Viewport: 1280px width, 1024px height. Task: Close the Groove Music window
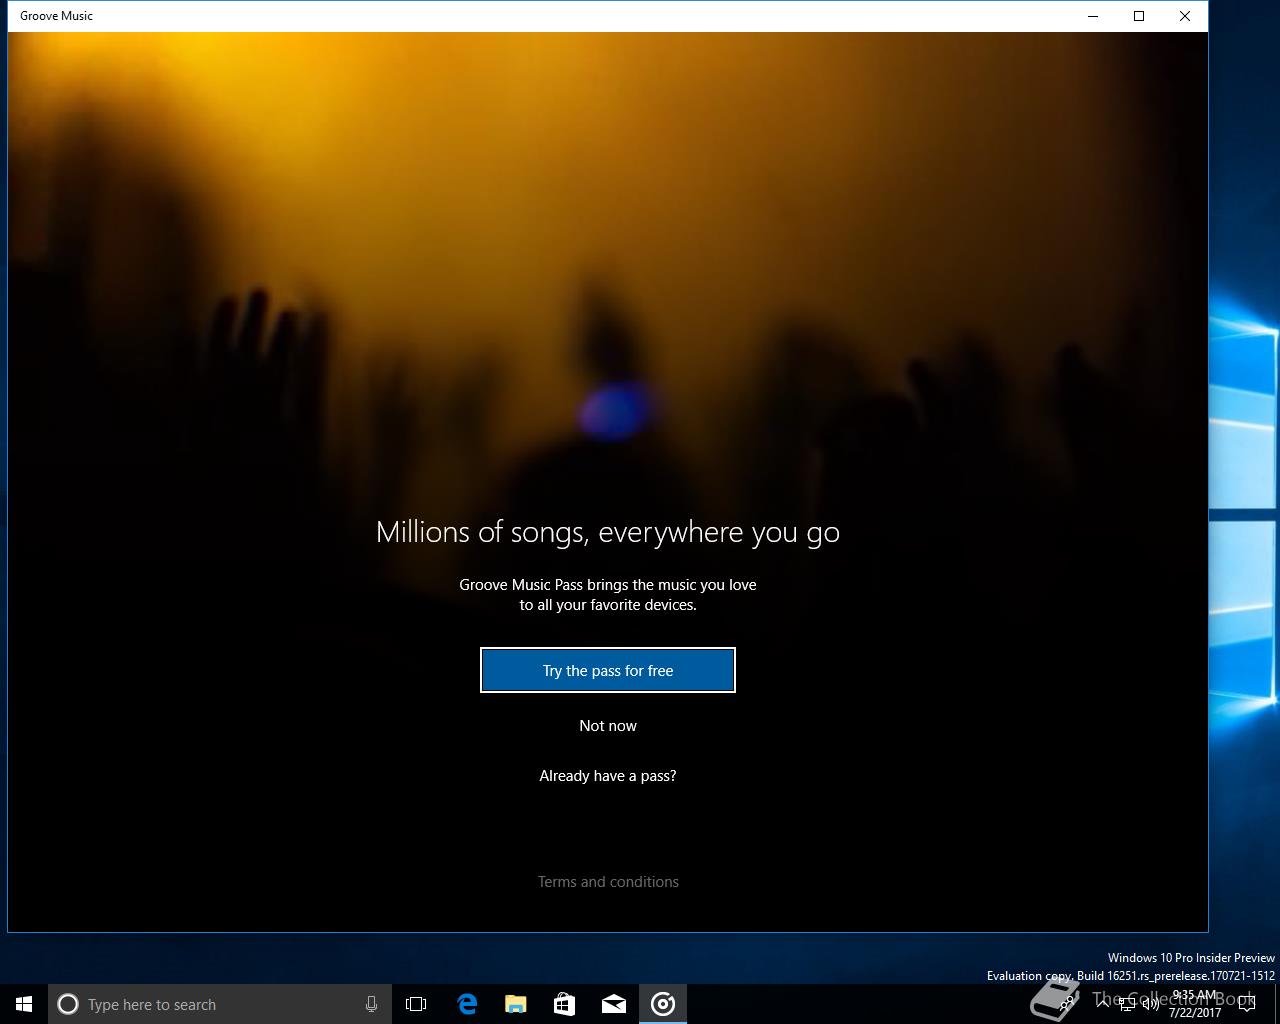click(1185, 16)
